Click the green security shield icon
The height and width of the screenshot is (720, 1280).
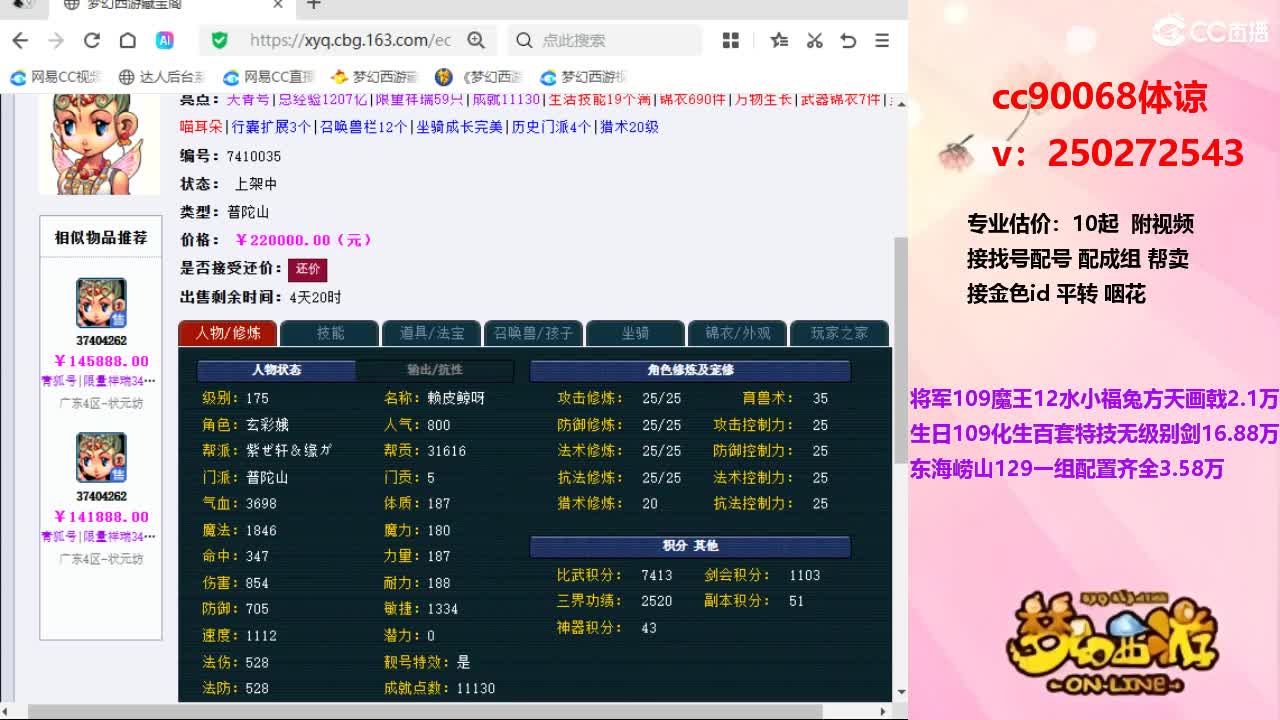(220, 40)
